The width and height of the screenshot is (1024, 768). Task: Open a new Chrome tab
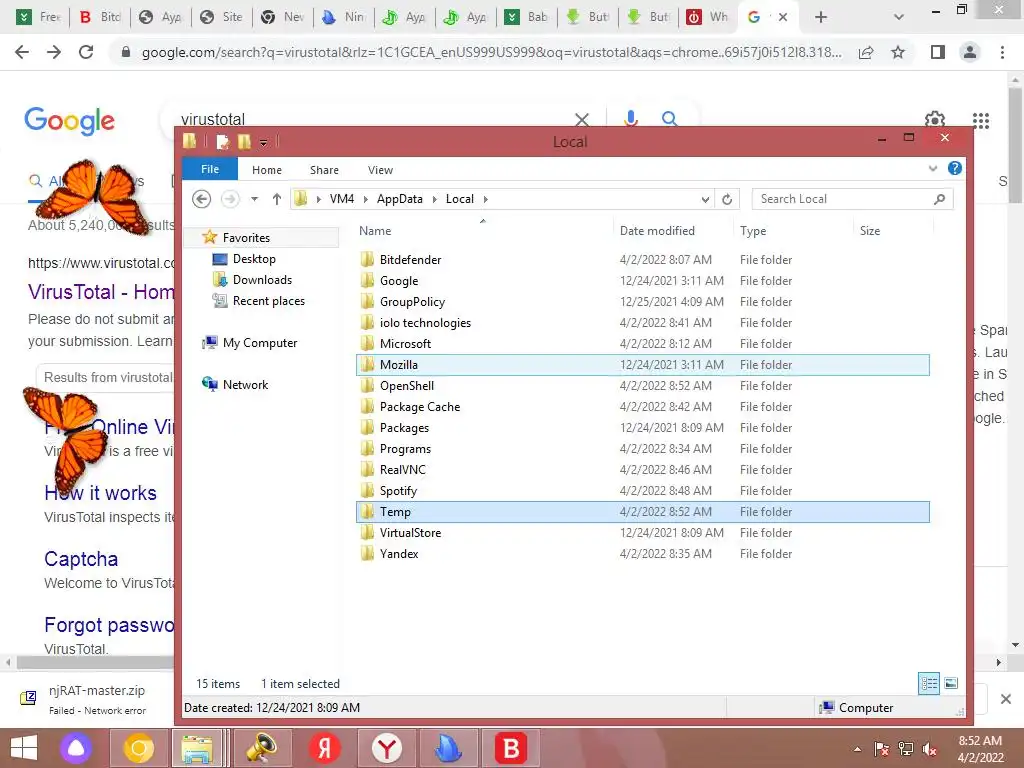(x=821, y=17)
